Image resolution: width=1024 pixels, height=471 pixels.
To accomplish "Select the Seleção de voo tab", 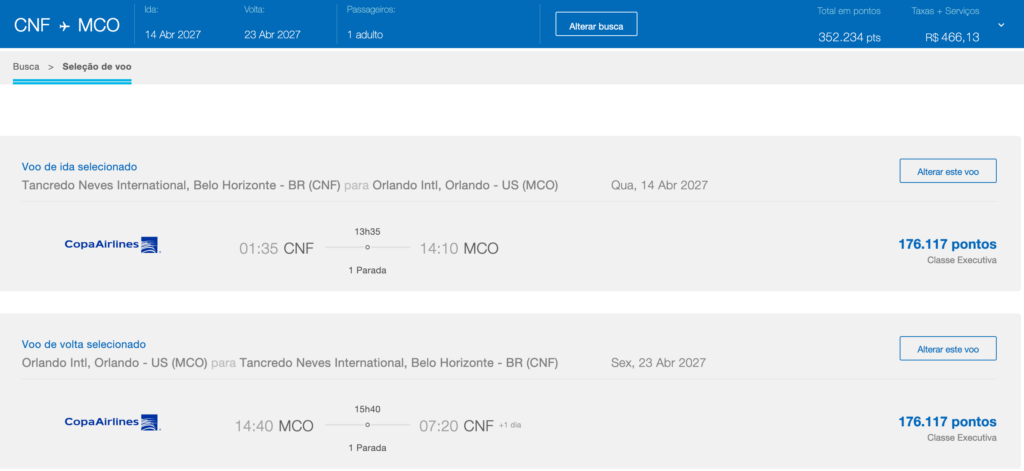I will pyautogui.click(x=97, y=67).
